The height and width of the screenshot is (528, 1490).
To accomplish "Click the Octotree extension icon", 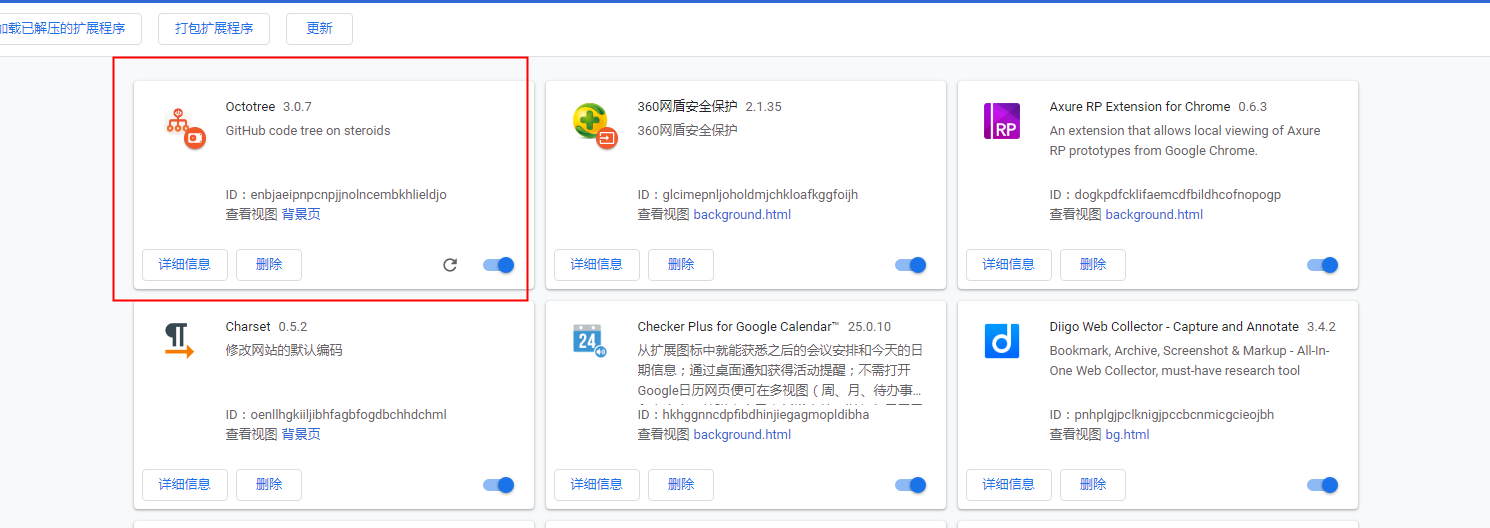I will pos(184,128).
